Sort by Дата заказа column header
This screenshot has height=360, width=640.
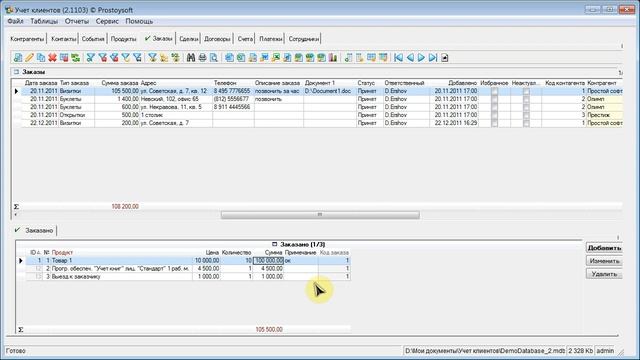[41, 83]
